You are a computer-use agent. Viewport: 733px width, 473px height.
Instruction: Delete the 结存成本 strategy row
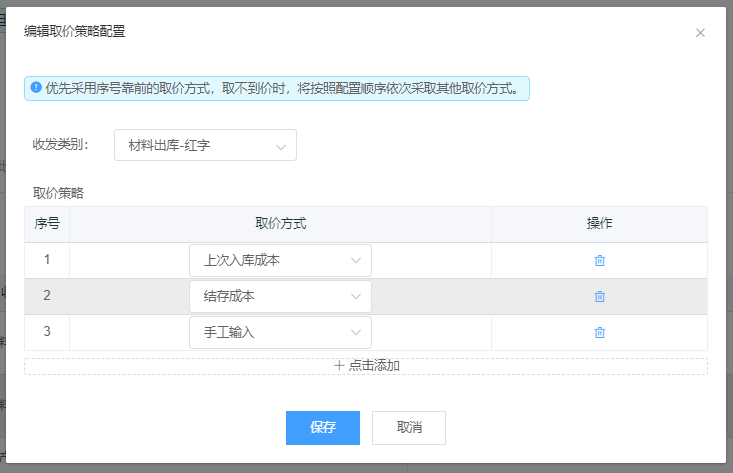coord(599,296)
